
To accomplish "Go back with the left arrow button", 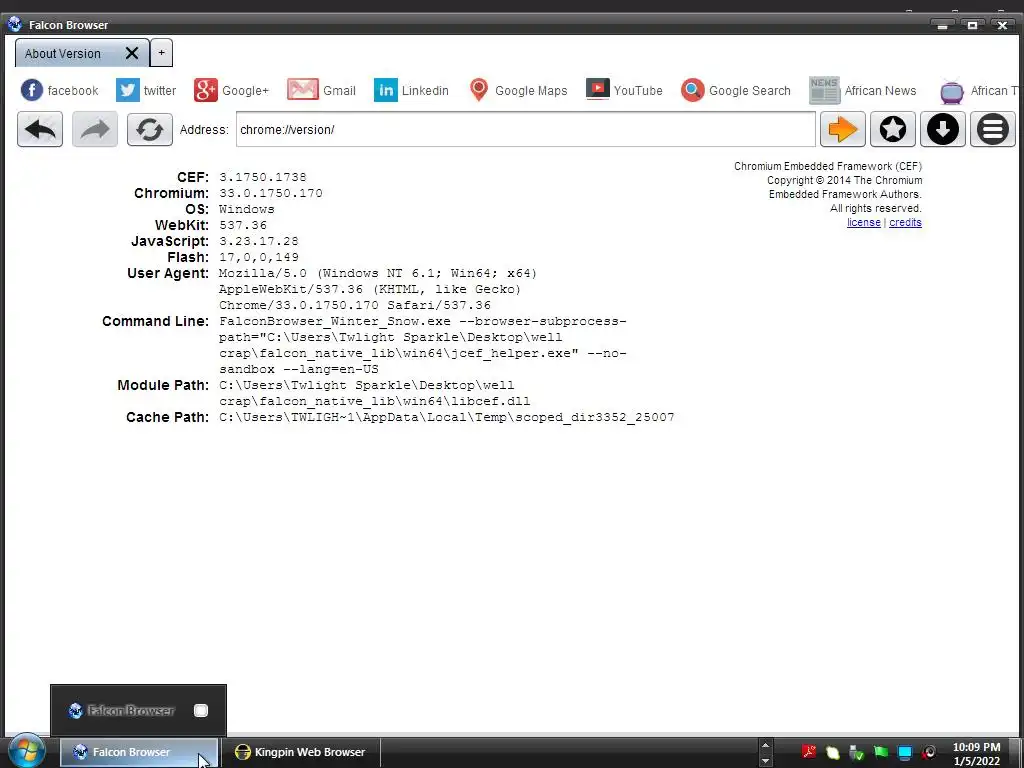I will [40, 129].
